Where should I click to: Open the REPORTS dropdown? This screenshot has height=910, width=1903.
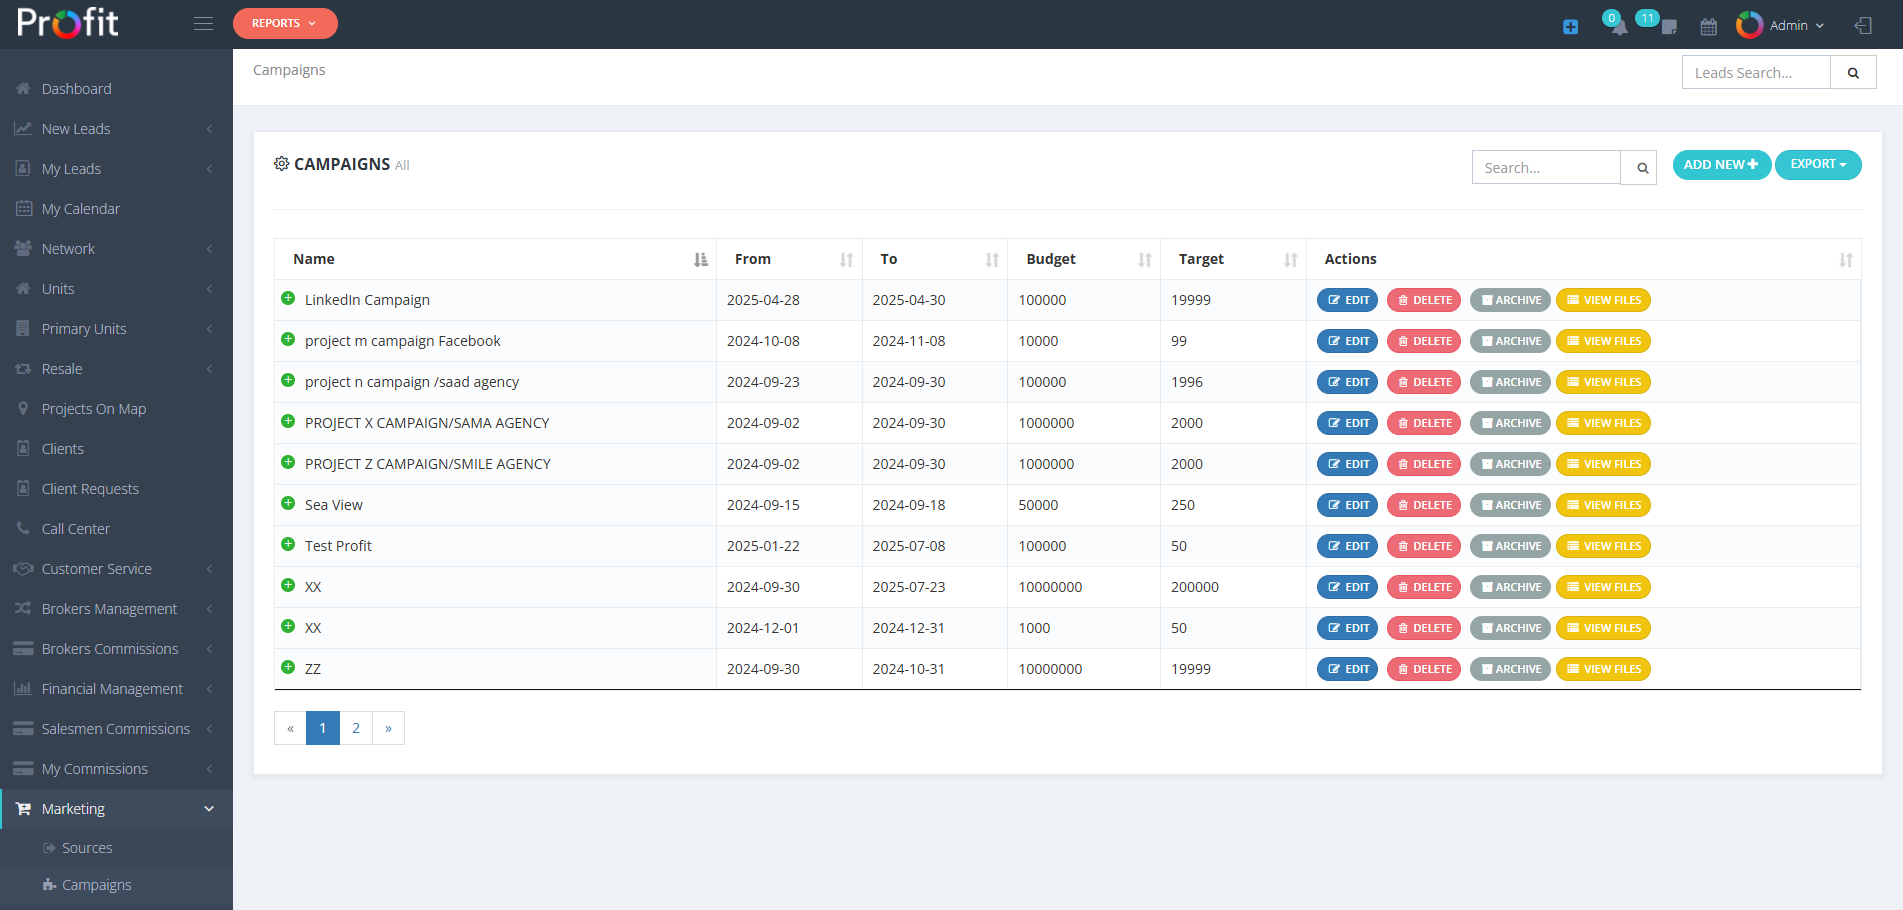(285, 22)
